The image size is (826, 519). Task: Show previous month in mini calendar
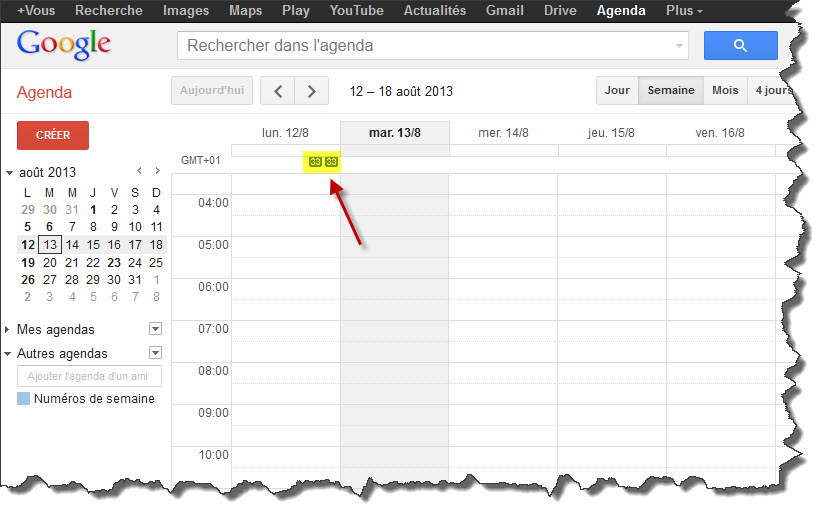coord(139,171)
